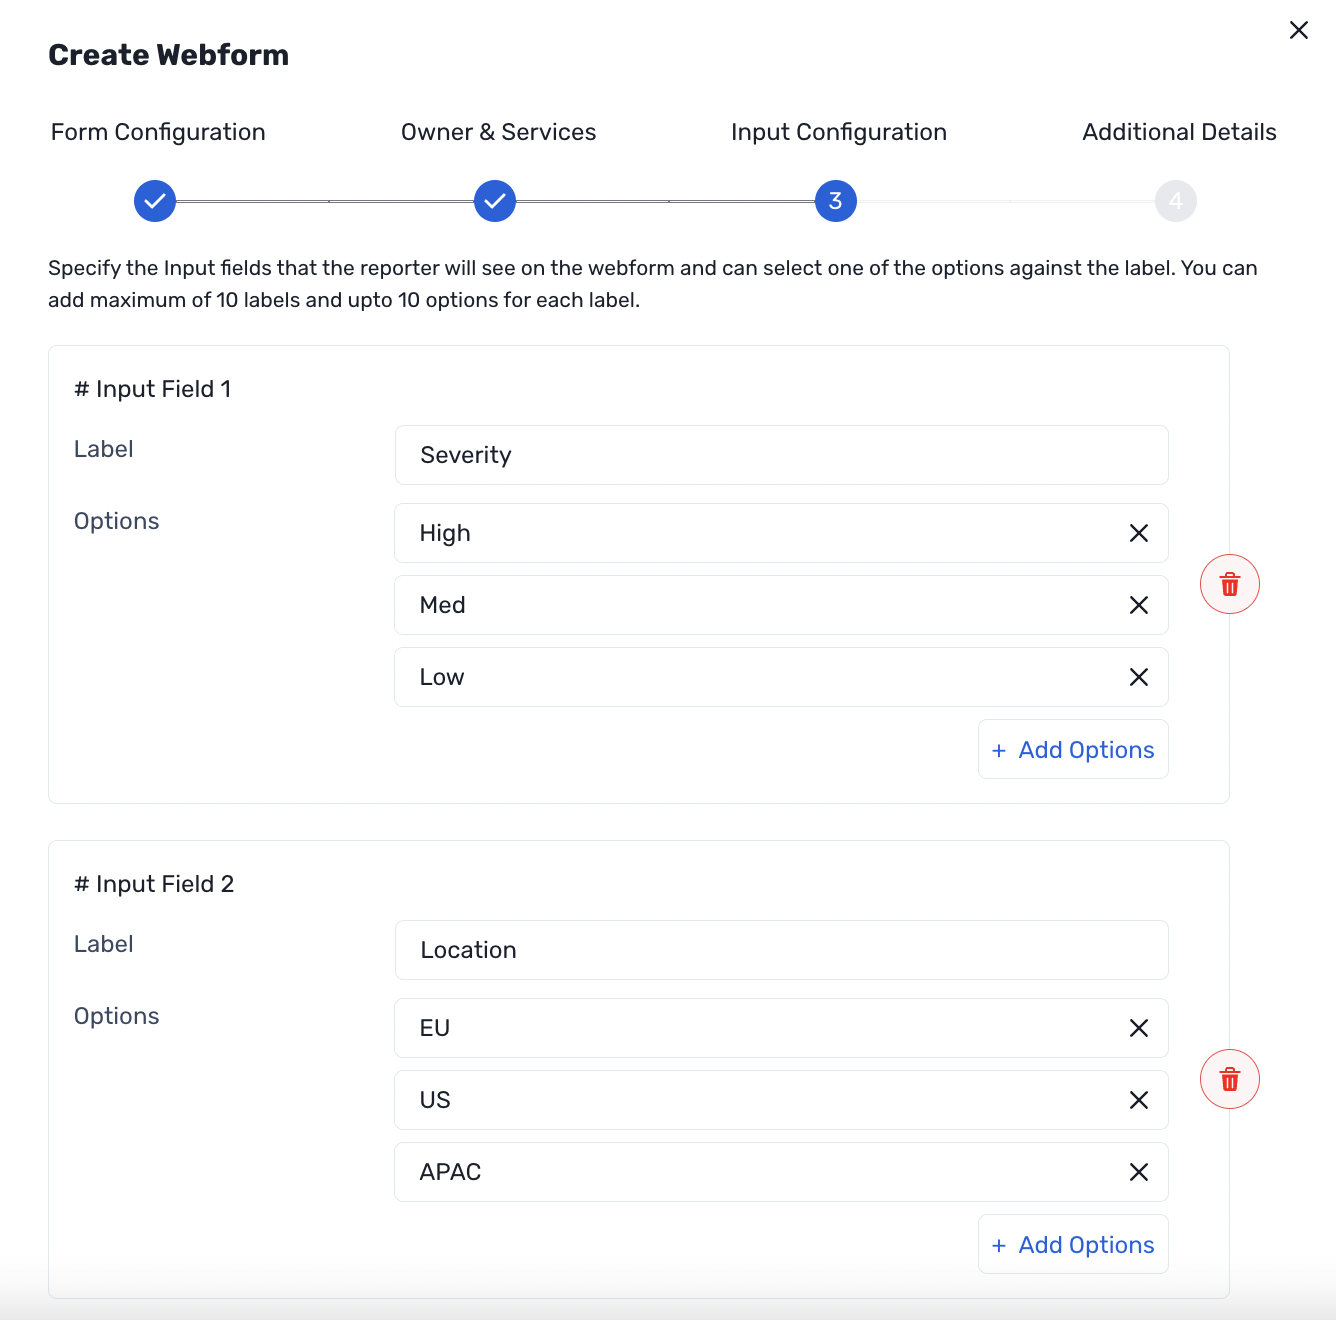Delete Input Field 2 with the trash icon
Screen dimensions: 1336x1320
coord(1229,1079)
